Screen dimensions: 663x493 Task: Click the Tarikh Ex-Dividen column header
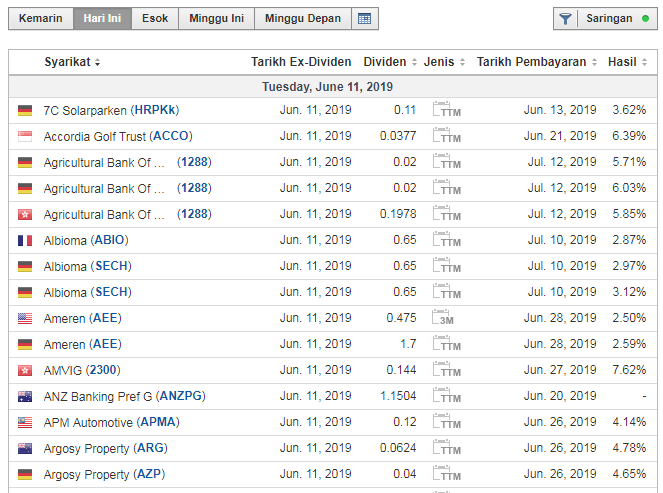click(301, 62)
